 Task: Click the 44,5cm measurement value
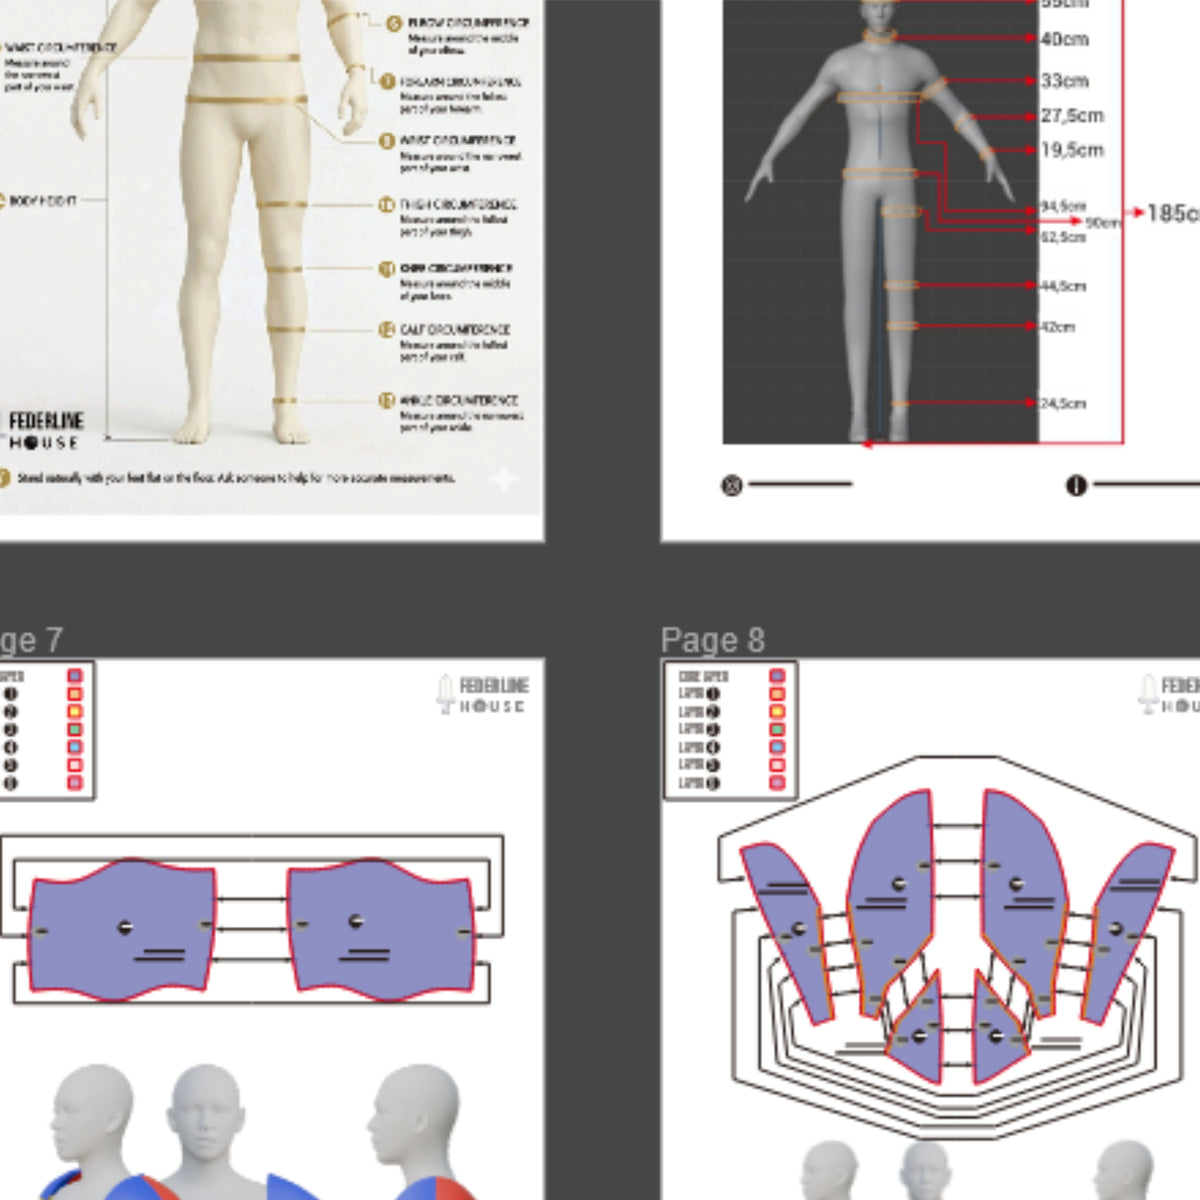[x=1063, y=286]
